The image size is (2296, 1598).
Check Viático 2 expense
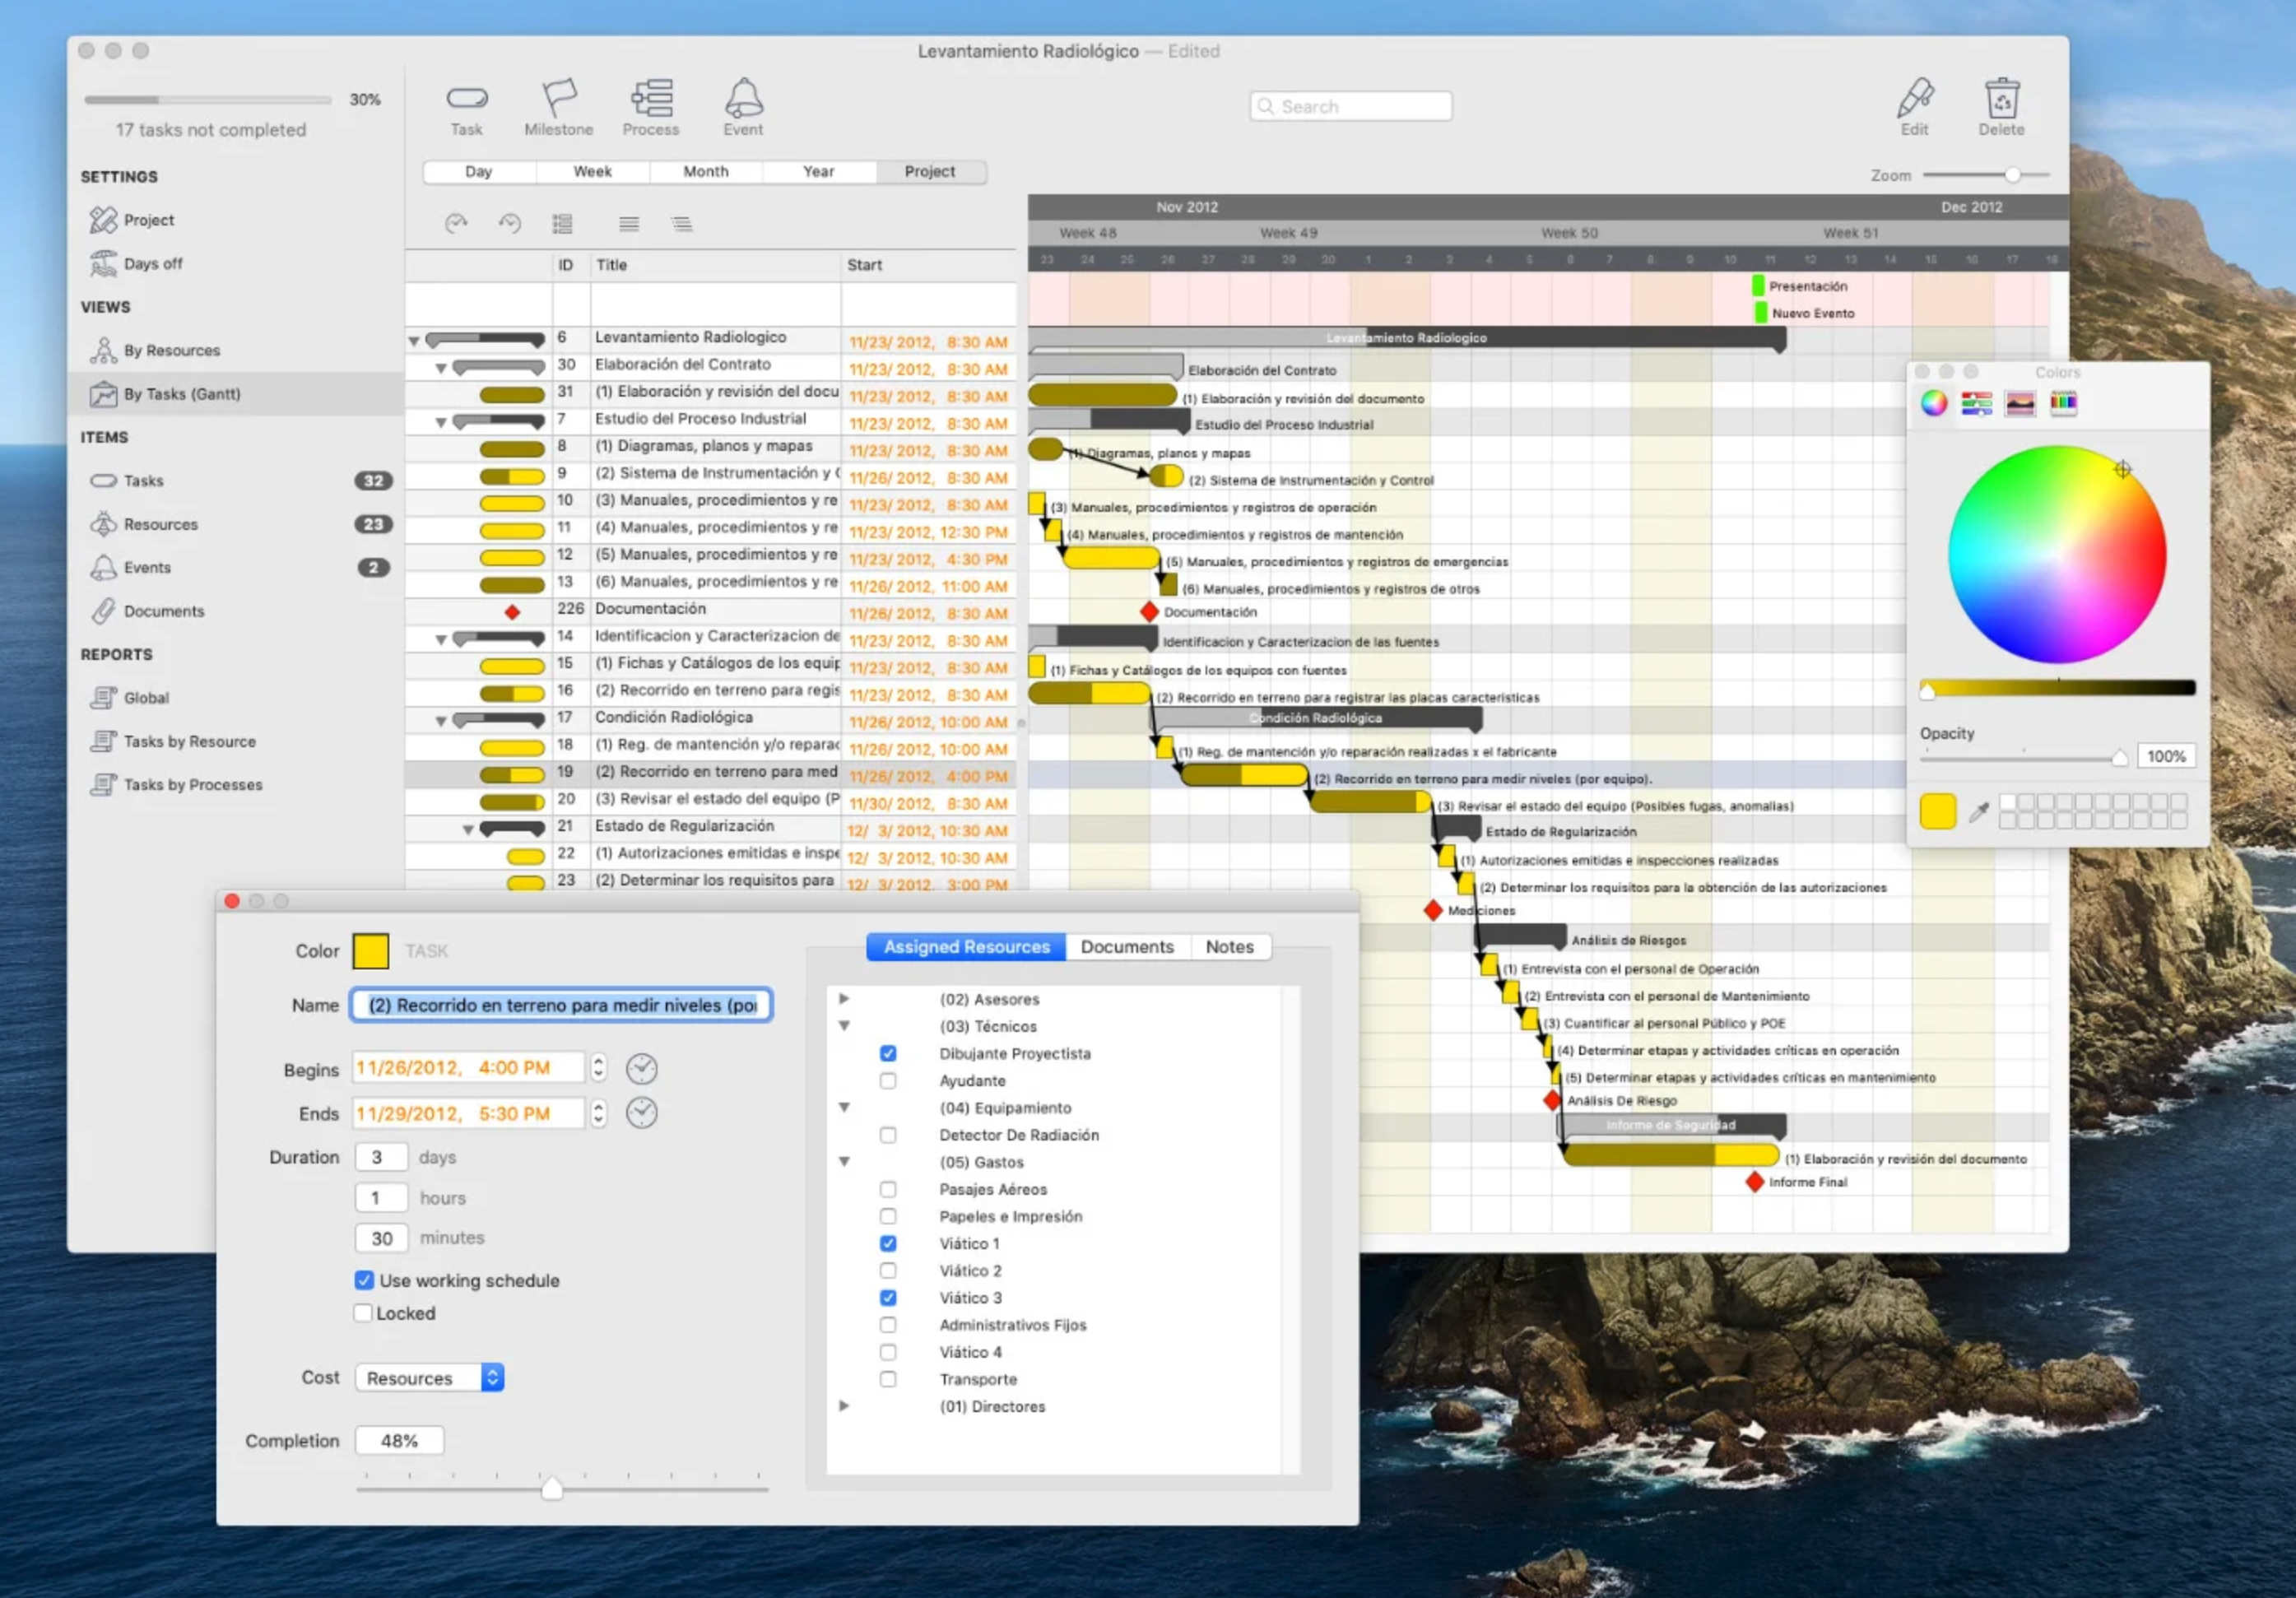pos(888,1271)
